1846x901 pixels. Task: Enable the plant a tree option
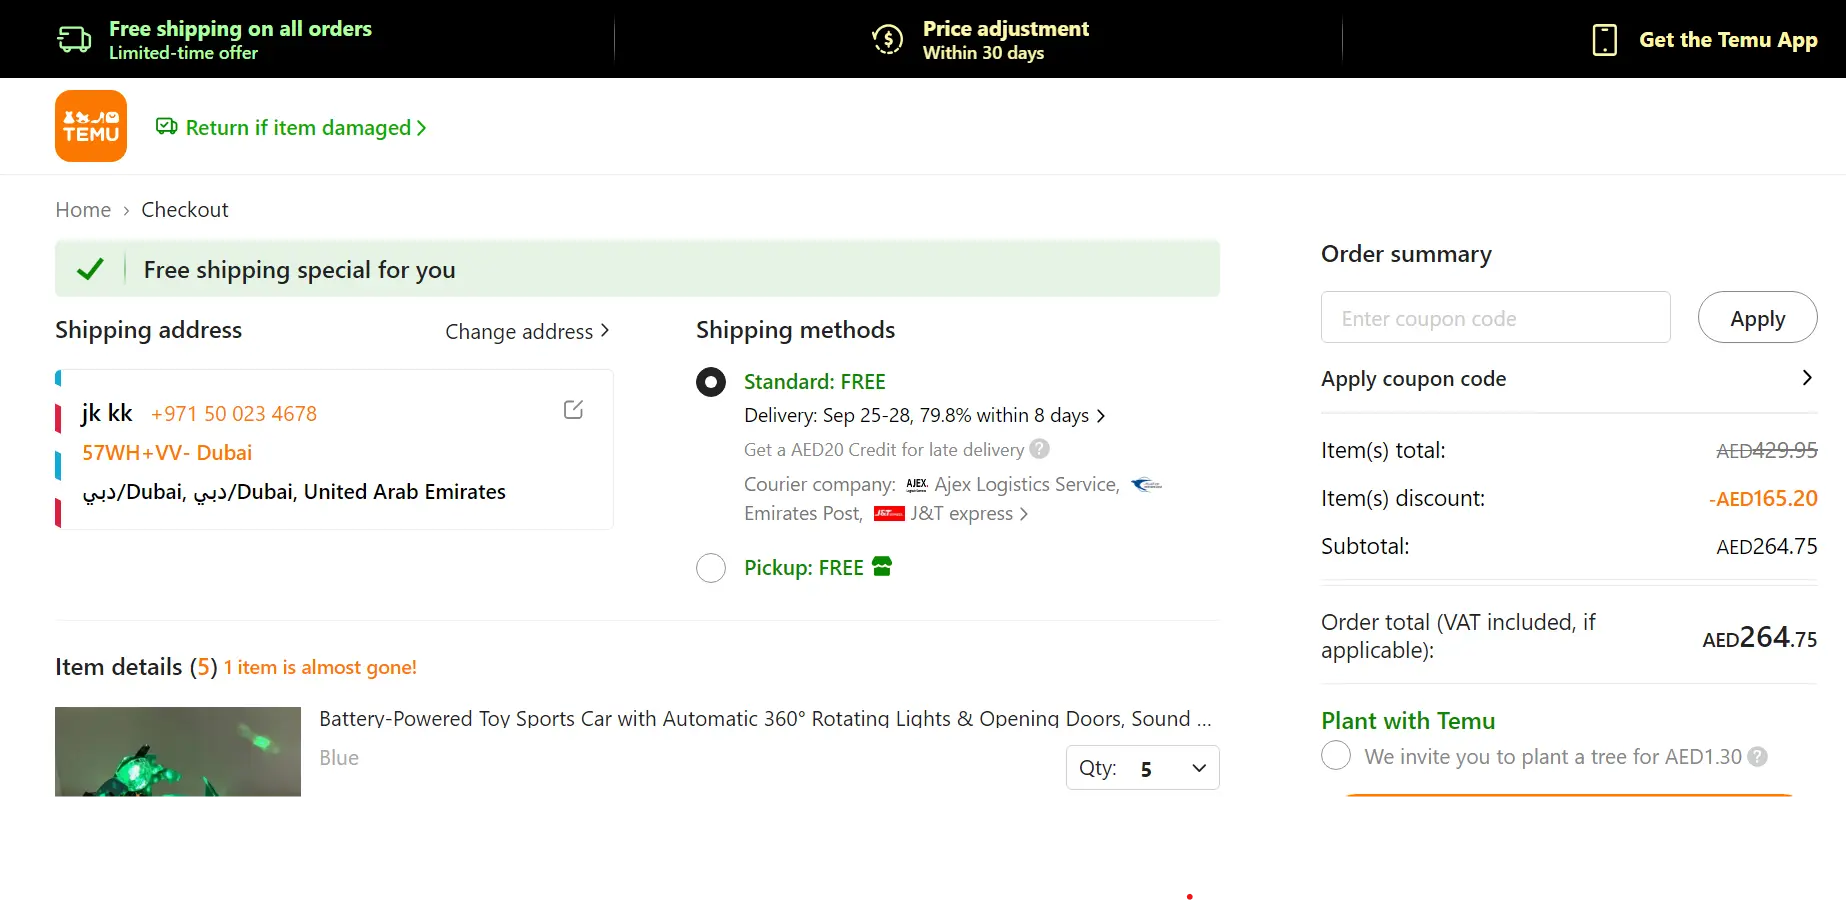click(1335, 756)
